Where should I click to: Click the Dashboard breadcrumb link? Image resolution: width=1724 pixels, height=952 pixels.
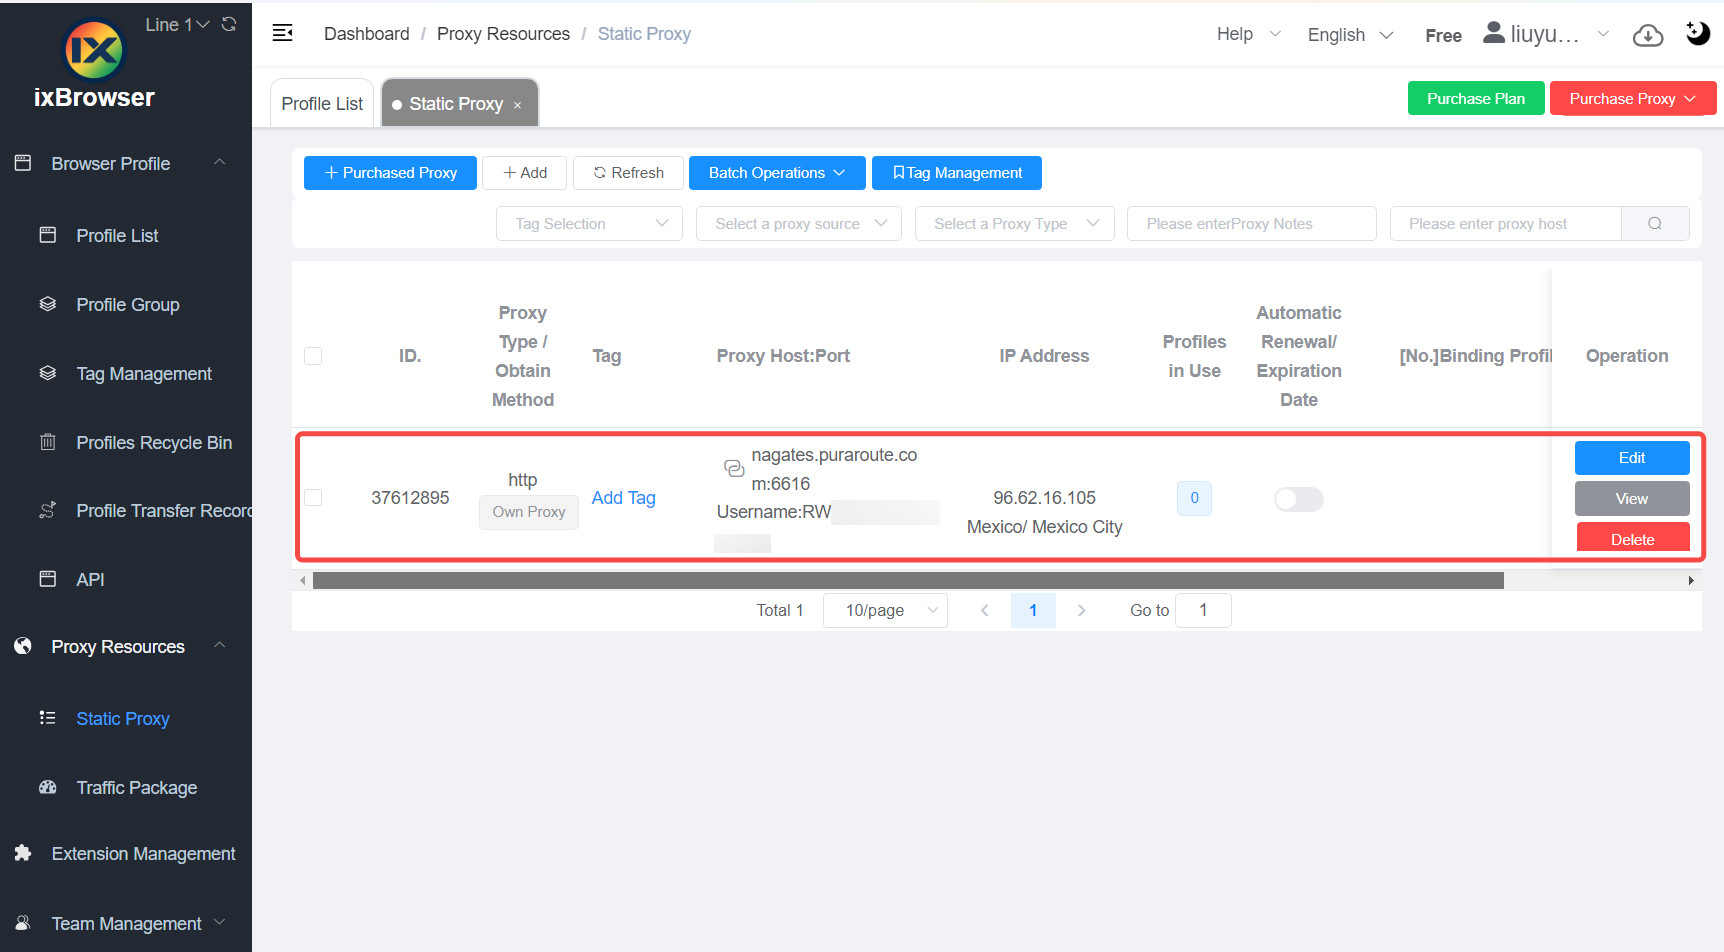pyautogui.click(x=367, y=34)
